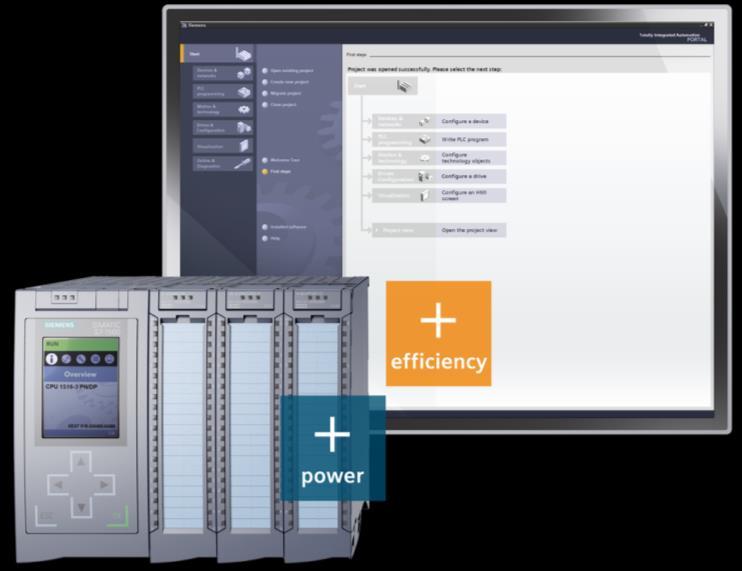The image size is (742, 571).
Task: Click the right arrow key on the CPU panel
Action: (104, 485)
